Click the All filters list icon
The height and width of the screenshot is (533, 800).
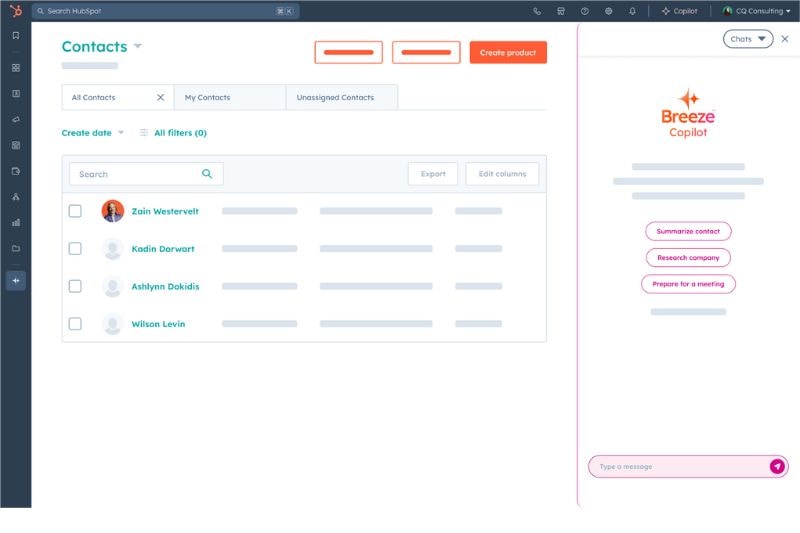144,133
